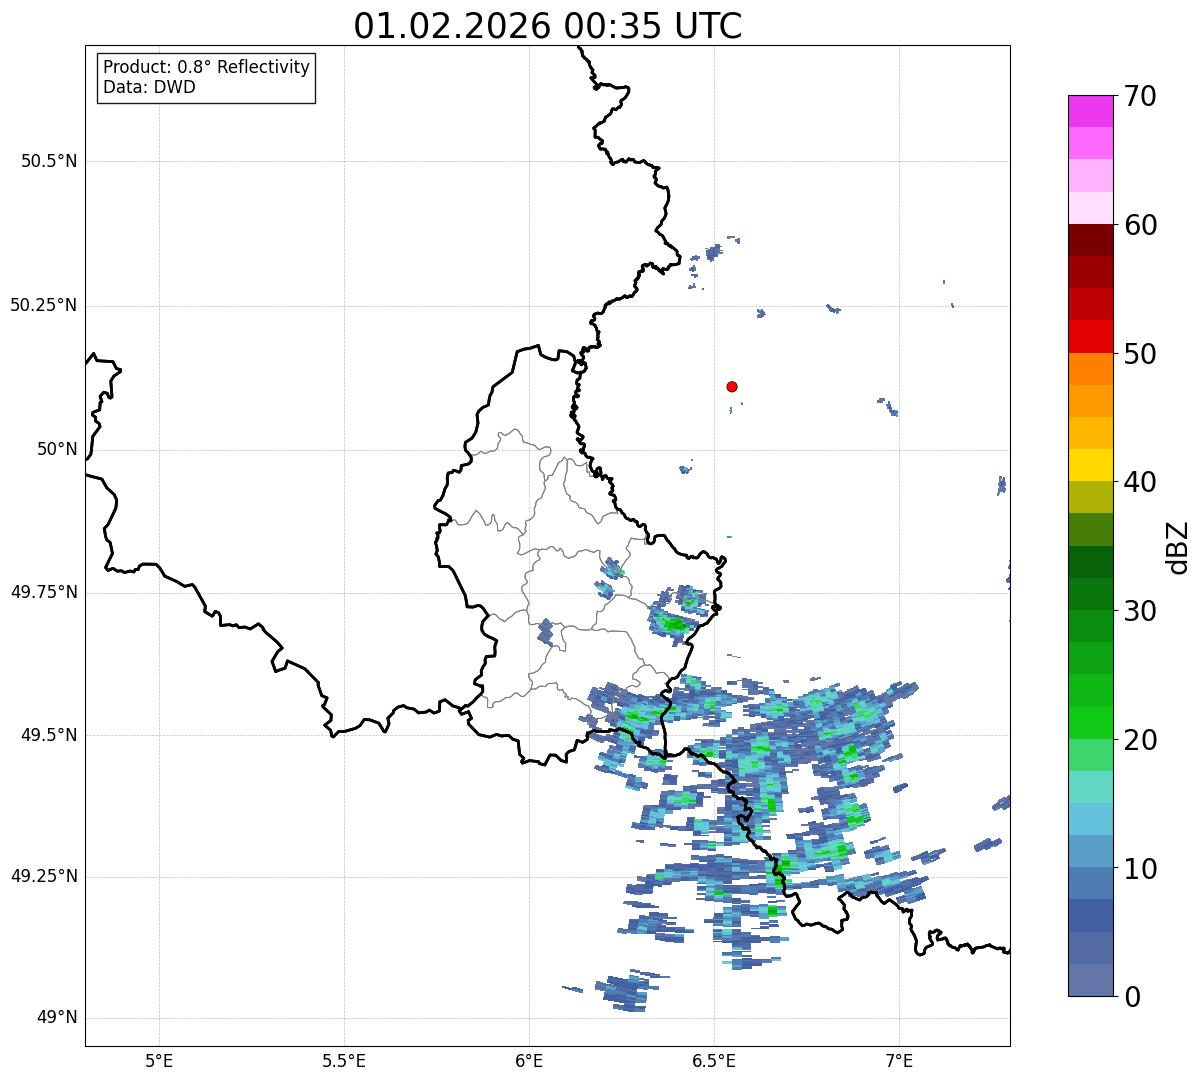Click the latitude label 49°N
1202x1081 pixels.
57,1018
